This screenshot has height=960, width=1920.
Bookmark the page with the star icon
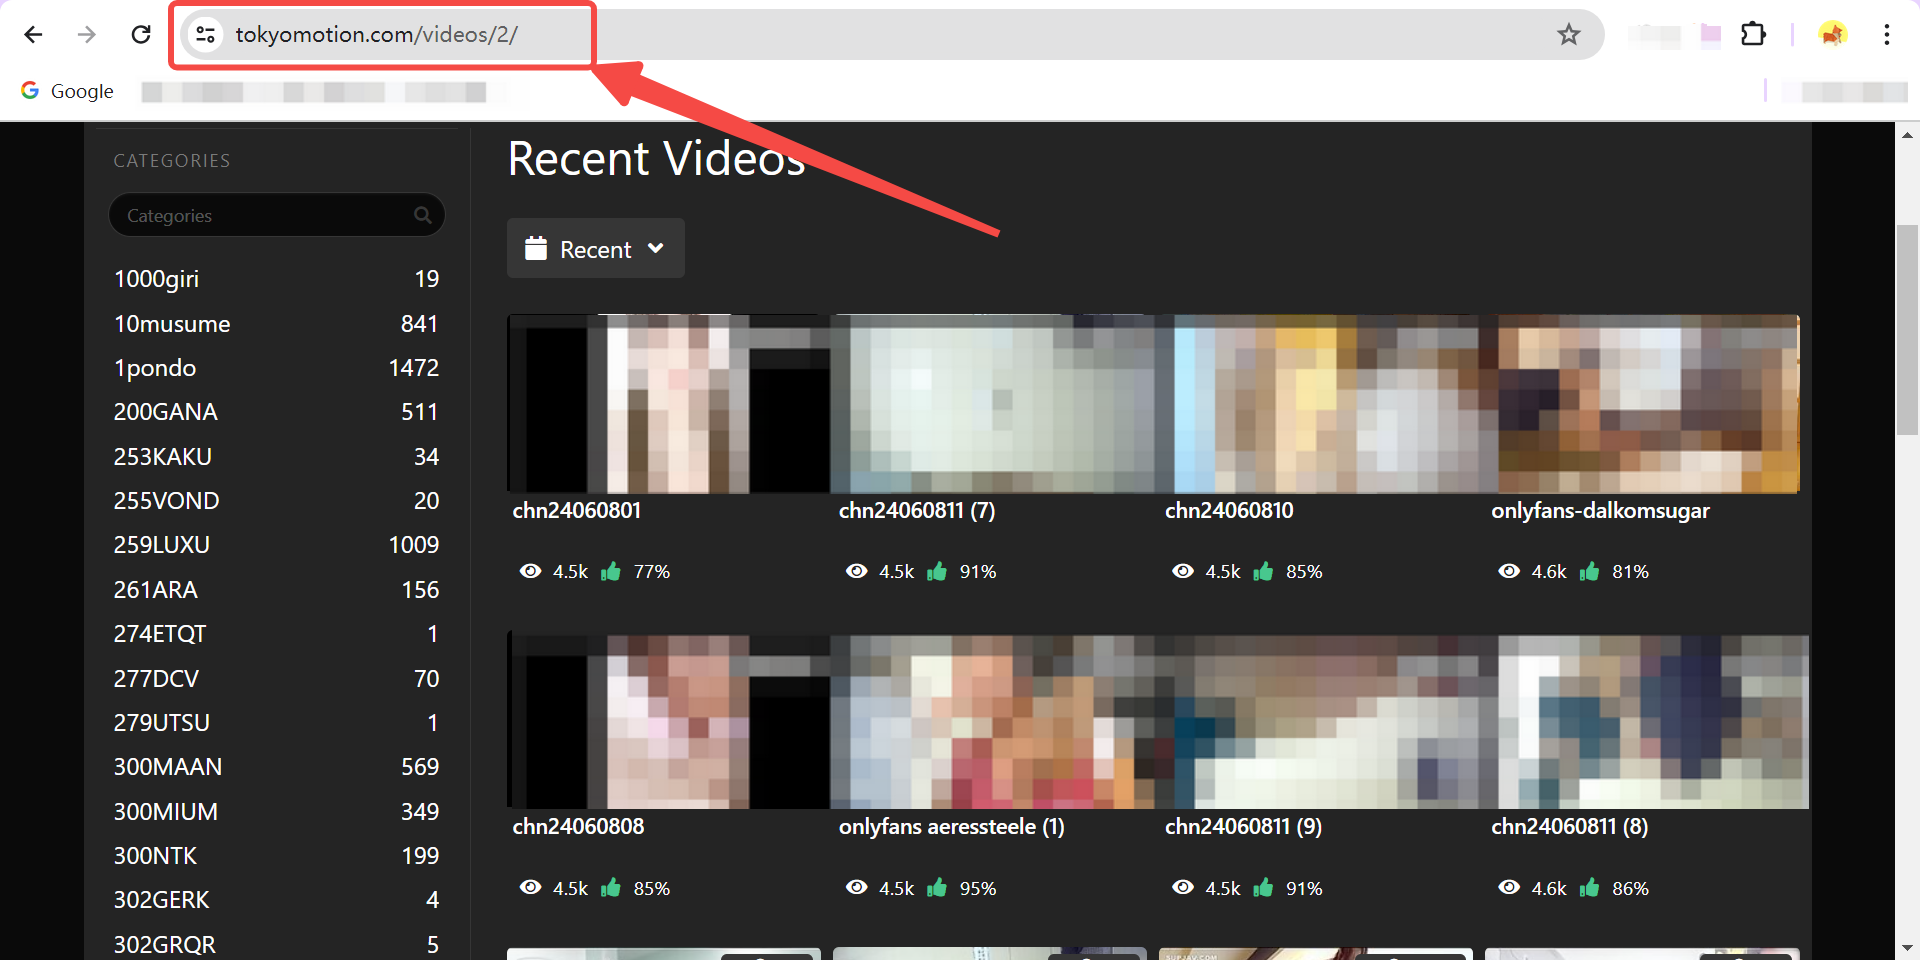click(1569, 34)
